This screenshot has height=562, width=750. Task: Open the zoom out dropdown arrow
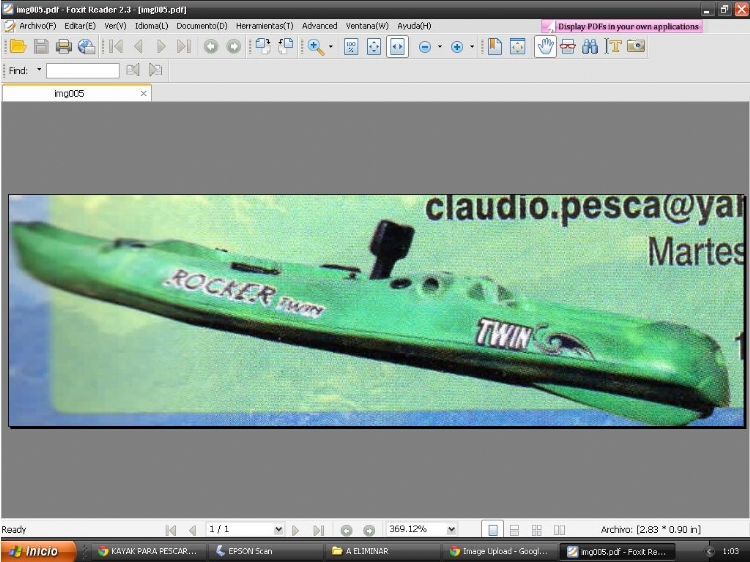(x=440, y=47)
